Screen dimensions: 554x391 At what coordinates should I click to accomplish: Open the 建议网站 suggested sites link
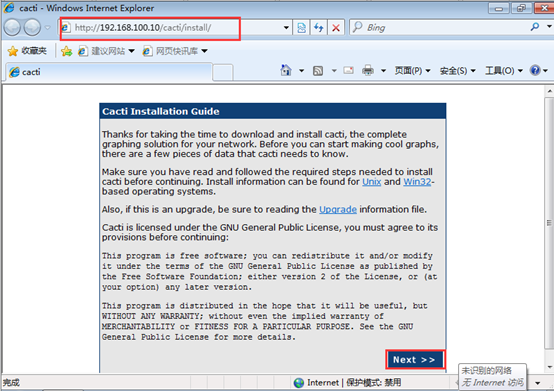[106, 51]
